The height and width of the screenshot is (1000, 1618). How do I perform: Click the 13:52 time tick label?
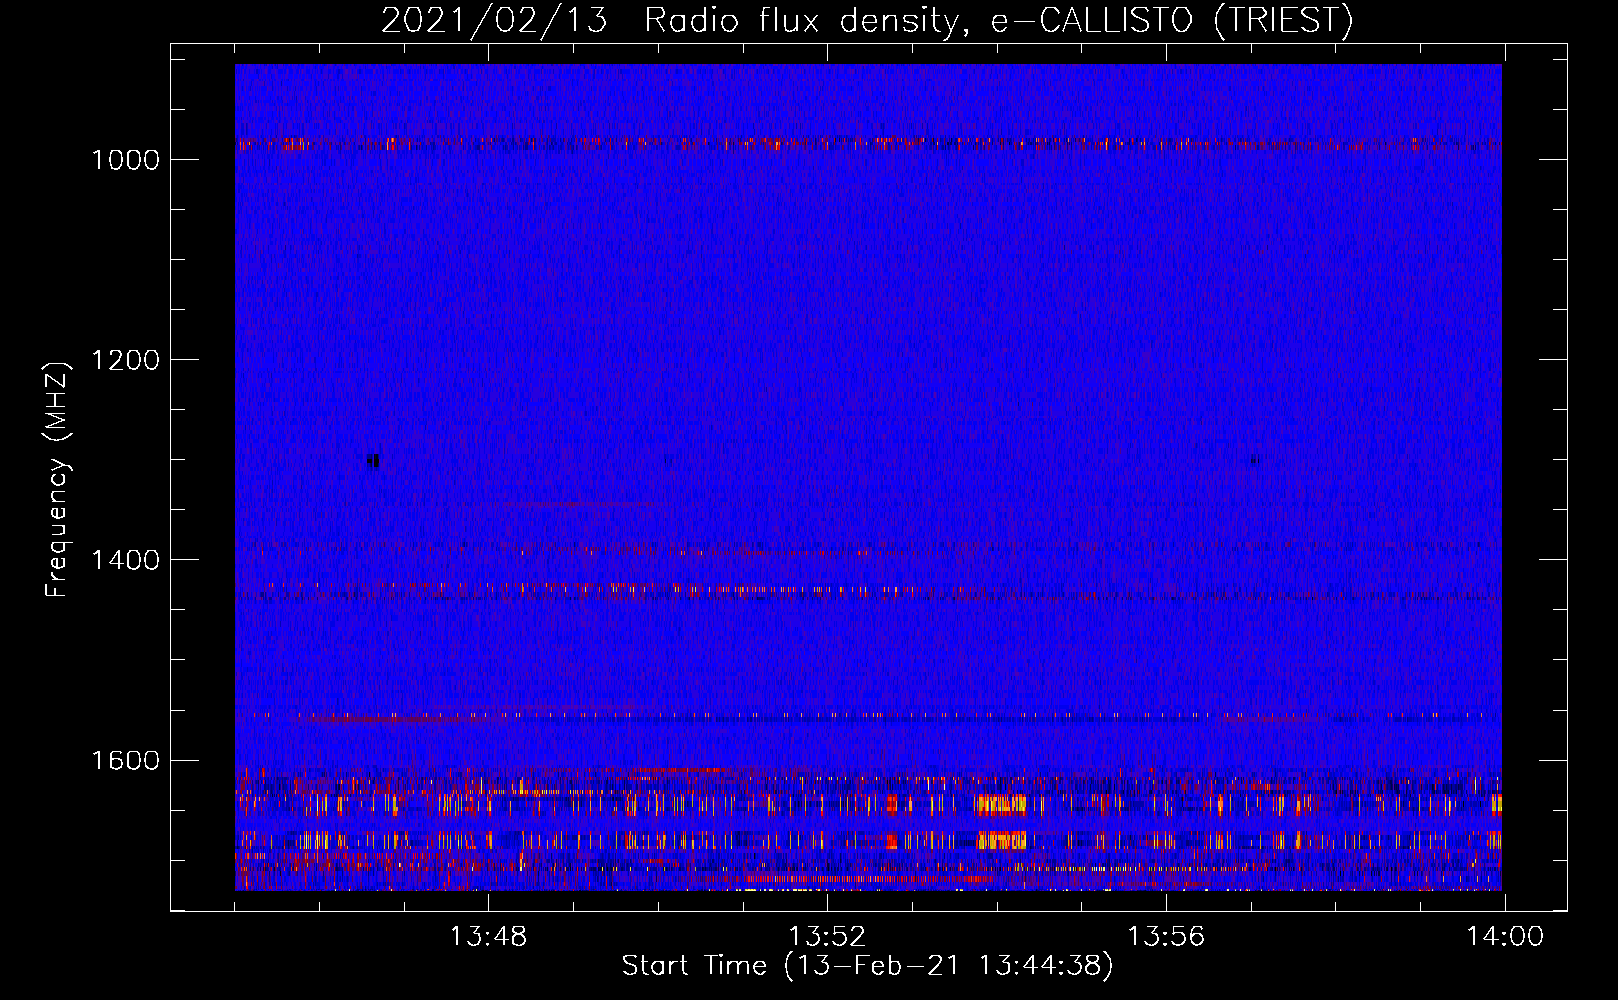(x=827, y=937)
